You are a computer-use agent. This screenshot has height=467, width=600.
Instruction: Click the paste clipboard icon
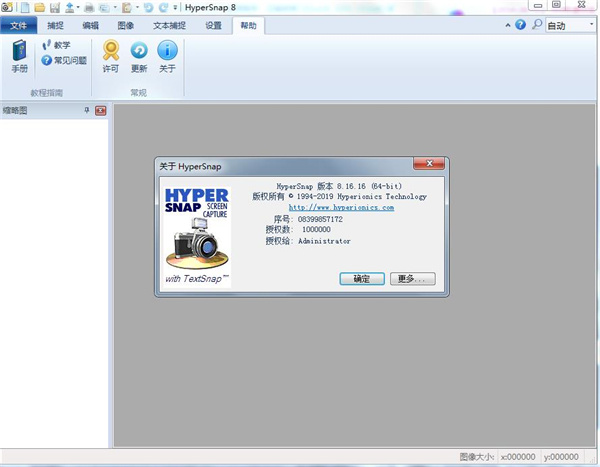[x=127, y=7]
